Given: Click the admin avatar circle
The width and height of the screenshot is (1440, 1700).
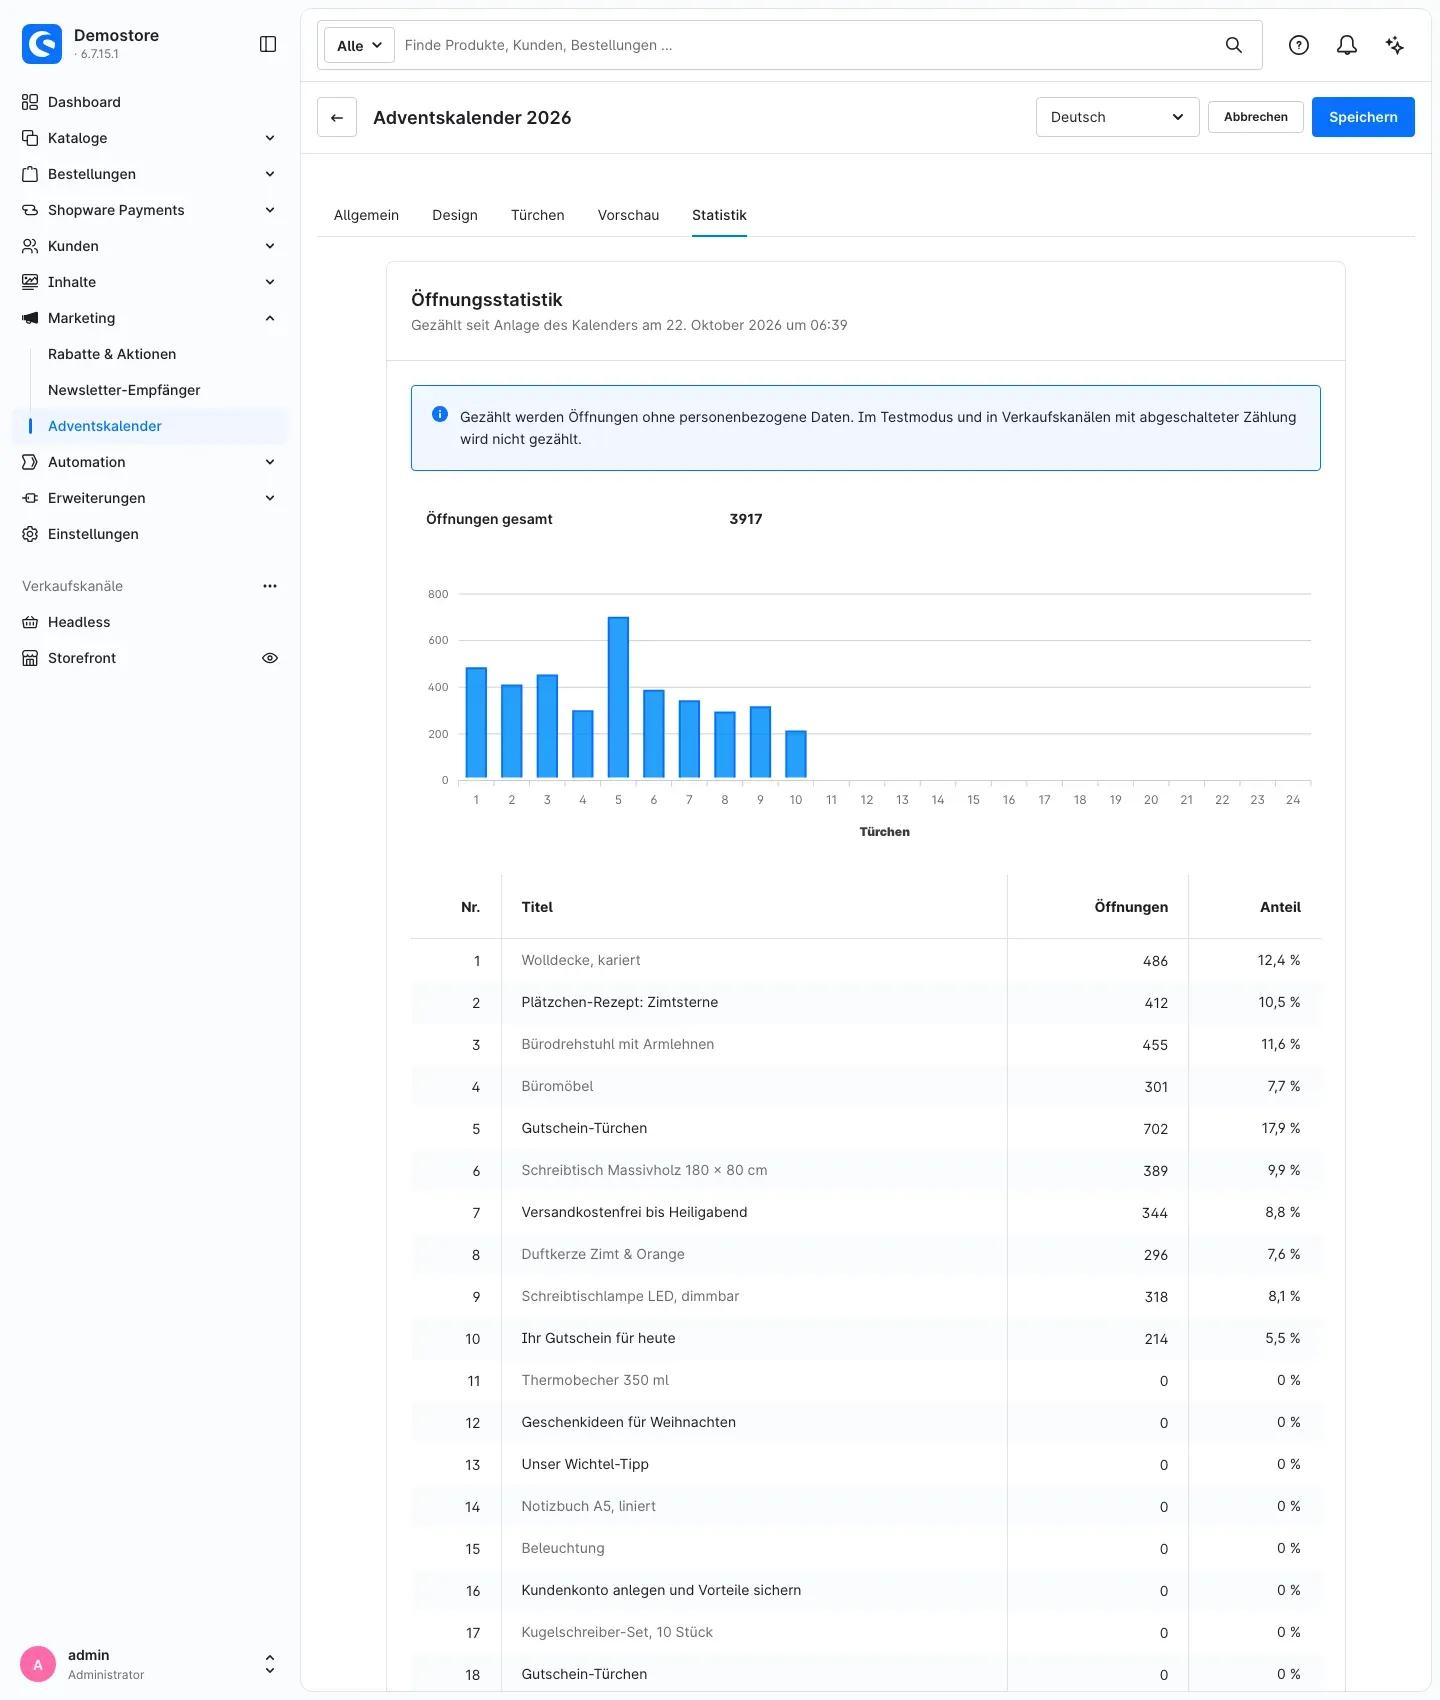Looking at the screenshot, I should (38, 1664).
